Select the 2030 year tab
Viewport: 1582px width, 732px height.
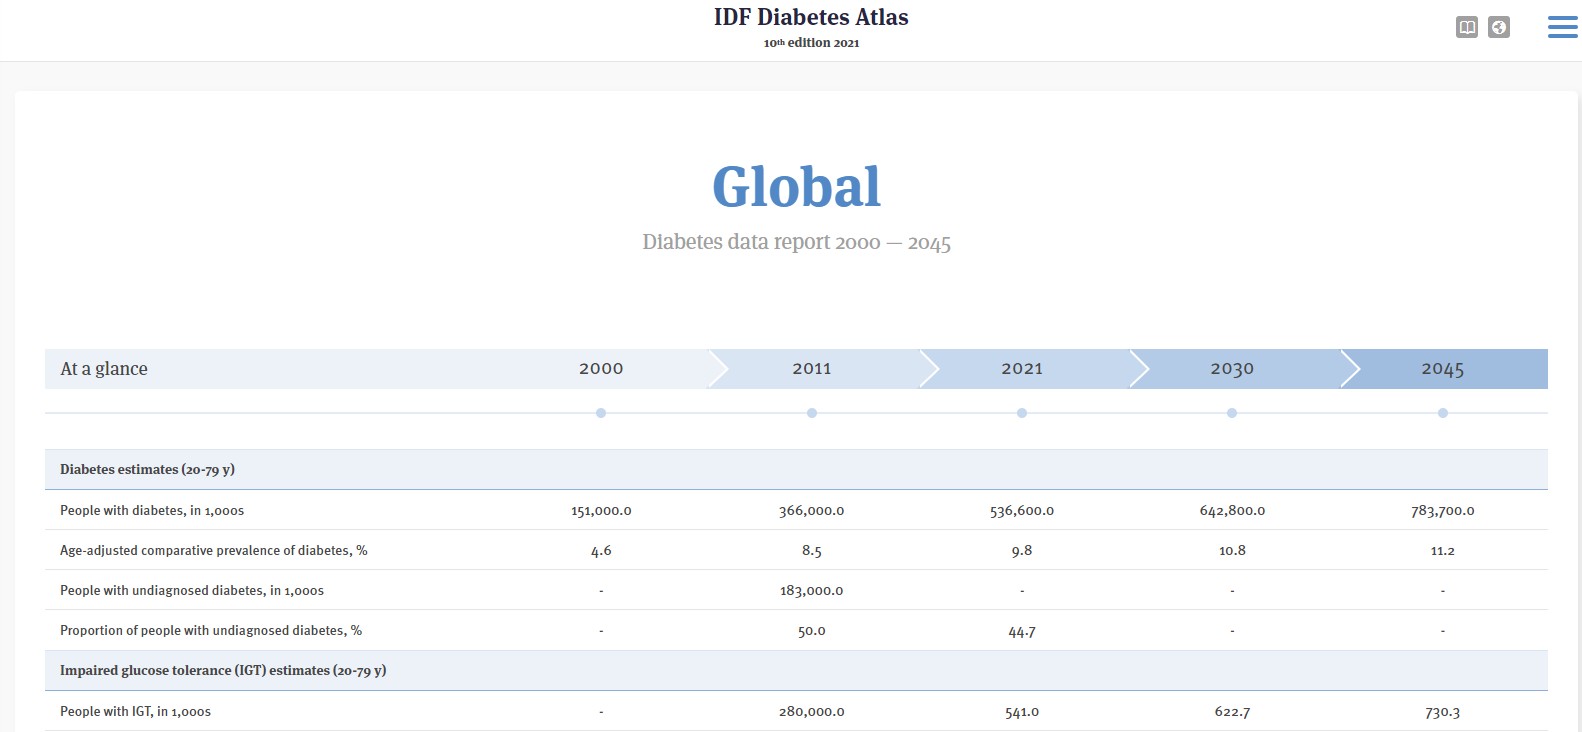(x=1232, y=369)
